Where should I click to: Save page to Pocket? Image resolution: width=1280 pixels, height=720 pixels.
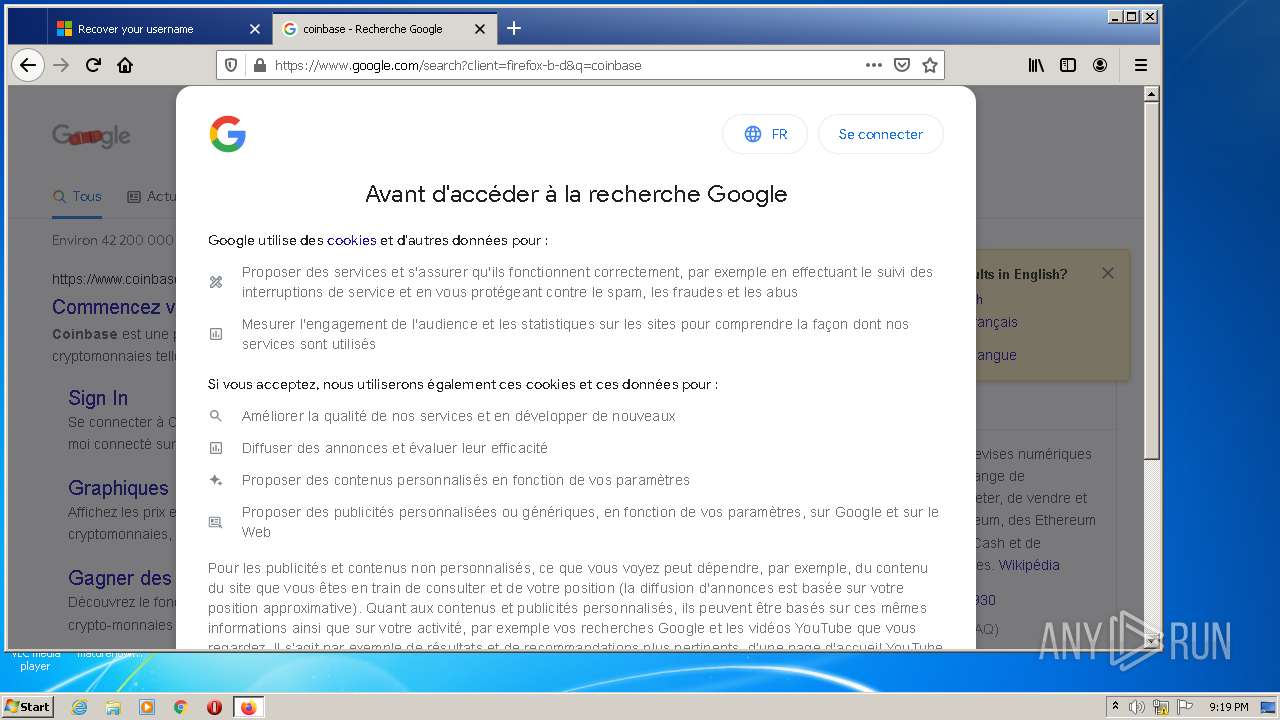click(x=902, y=65)
